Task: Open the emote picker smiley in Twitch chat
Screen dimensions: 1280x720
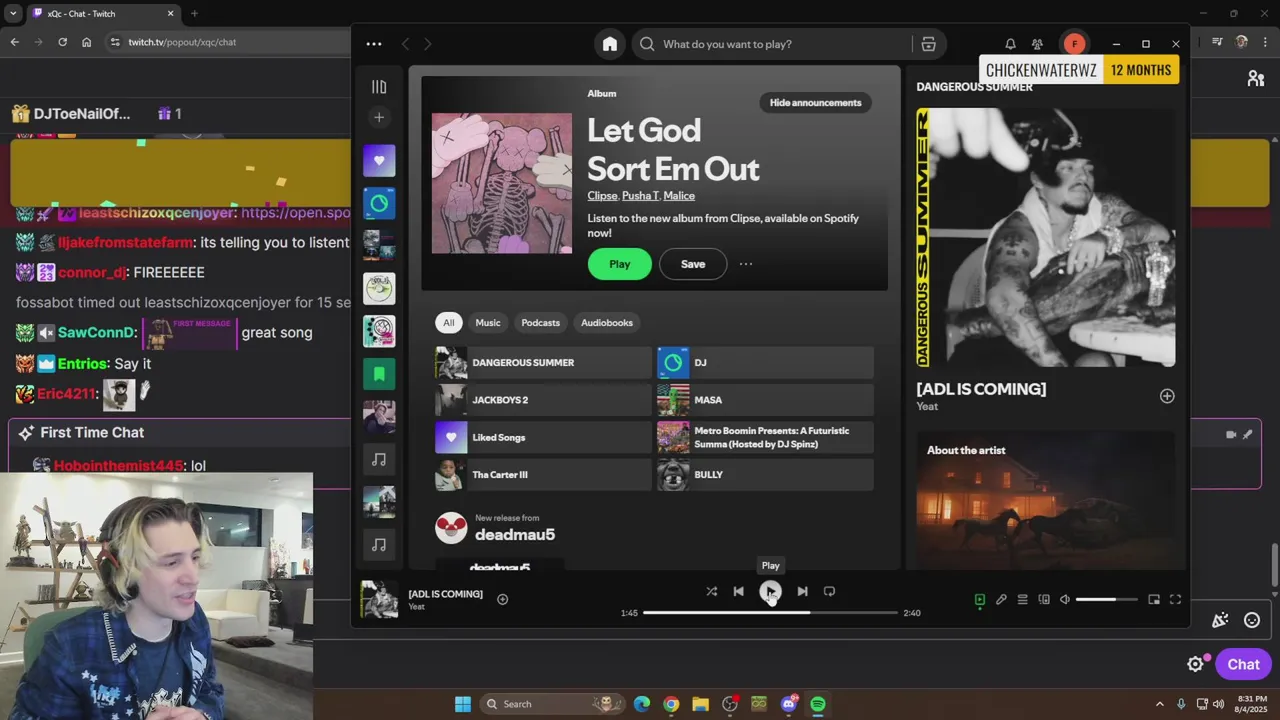Action: (1252, 620)
